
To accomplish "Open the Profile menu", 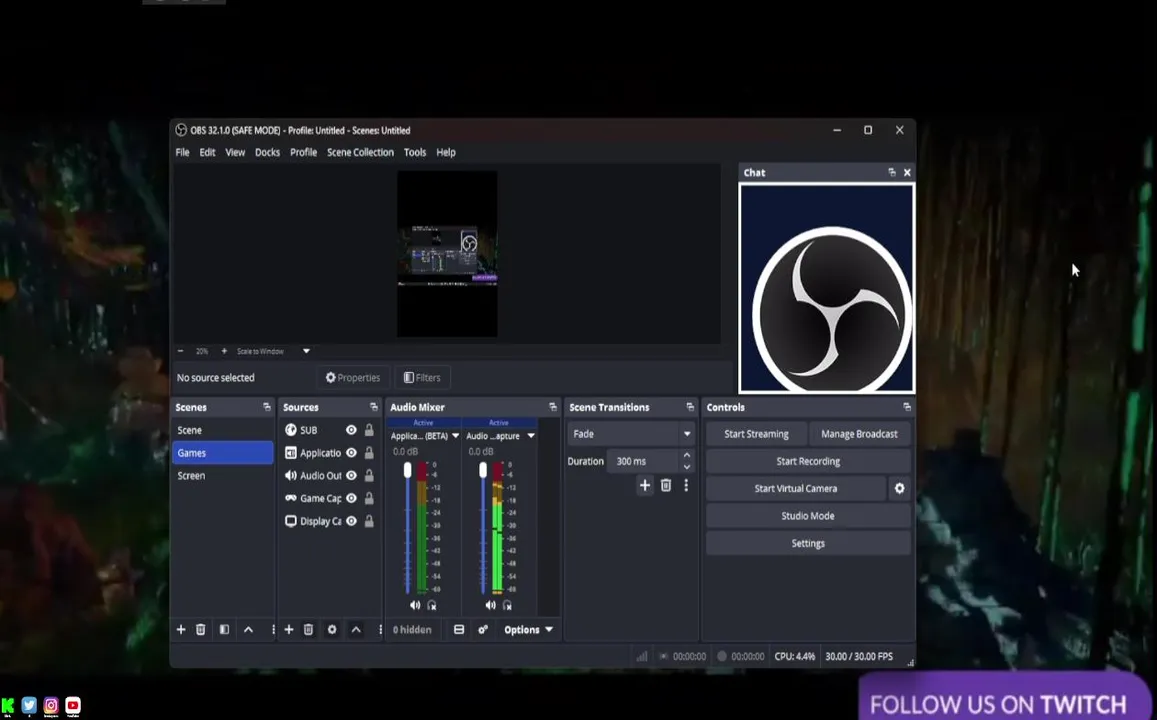I will click(x=303, y=152).
